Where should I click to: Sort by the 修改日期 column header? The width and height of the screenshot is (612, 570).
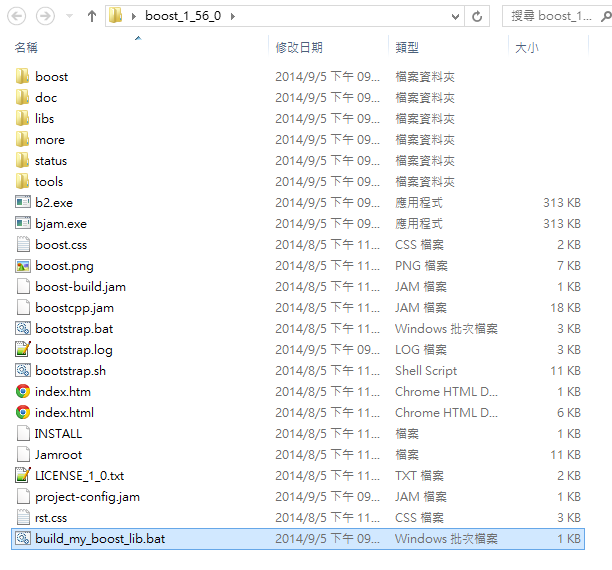point(299,48)
